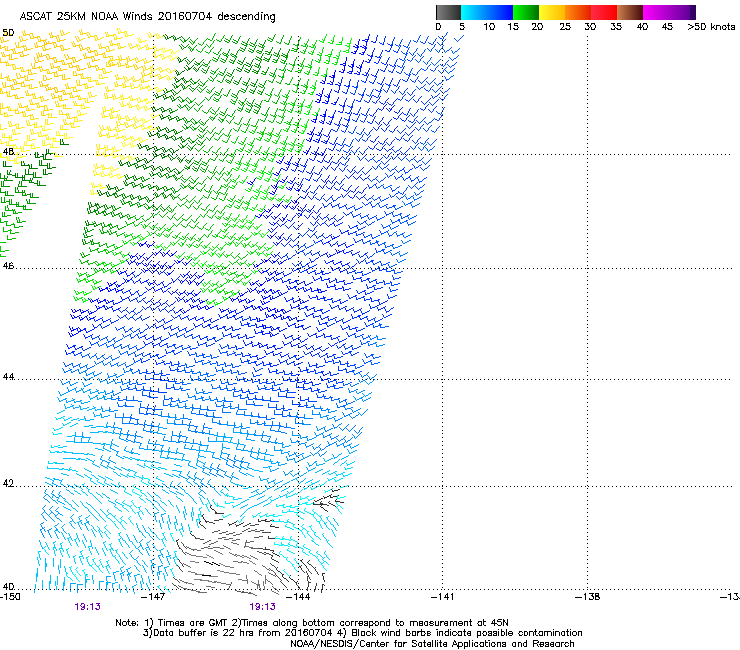
Task: Click the purple '19:13' time left of -144
Action: [x=262, y=607]
